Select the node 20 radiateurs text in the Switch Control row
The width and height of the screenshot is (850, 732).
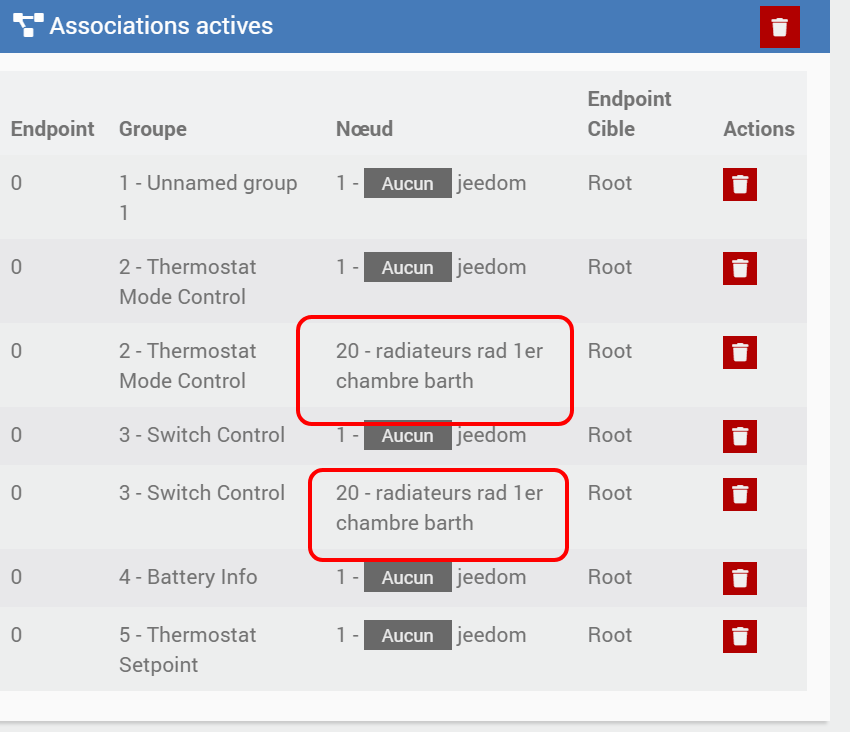[439, 508]
